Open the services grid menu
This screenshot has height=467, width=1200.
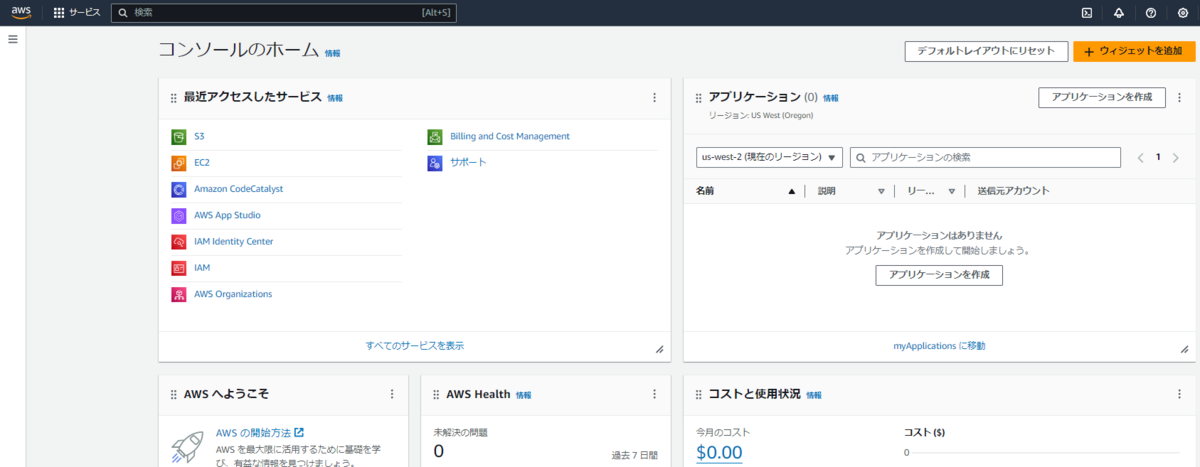coord(59,13)
